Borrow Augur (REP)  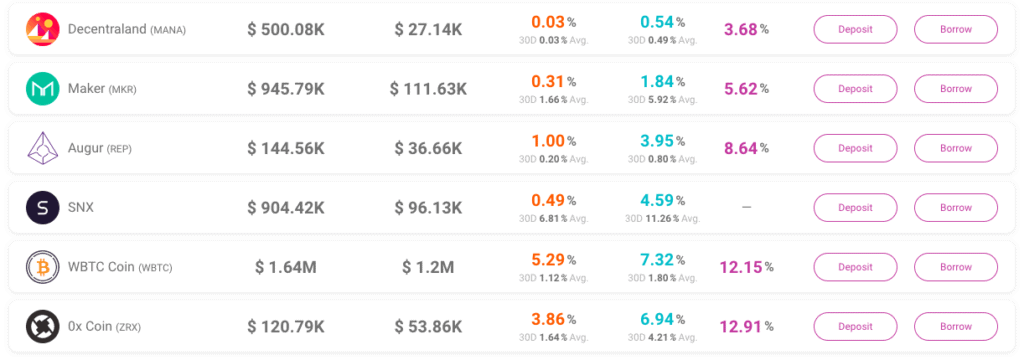coord(956,148)
